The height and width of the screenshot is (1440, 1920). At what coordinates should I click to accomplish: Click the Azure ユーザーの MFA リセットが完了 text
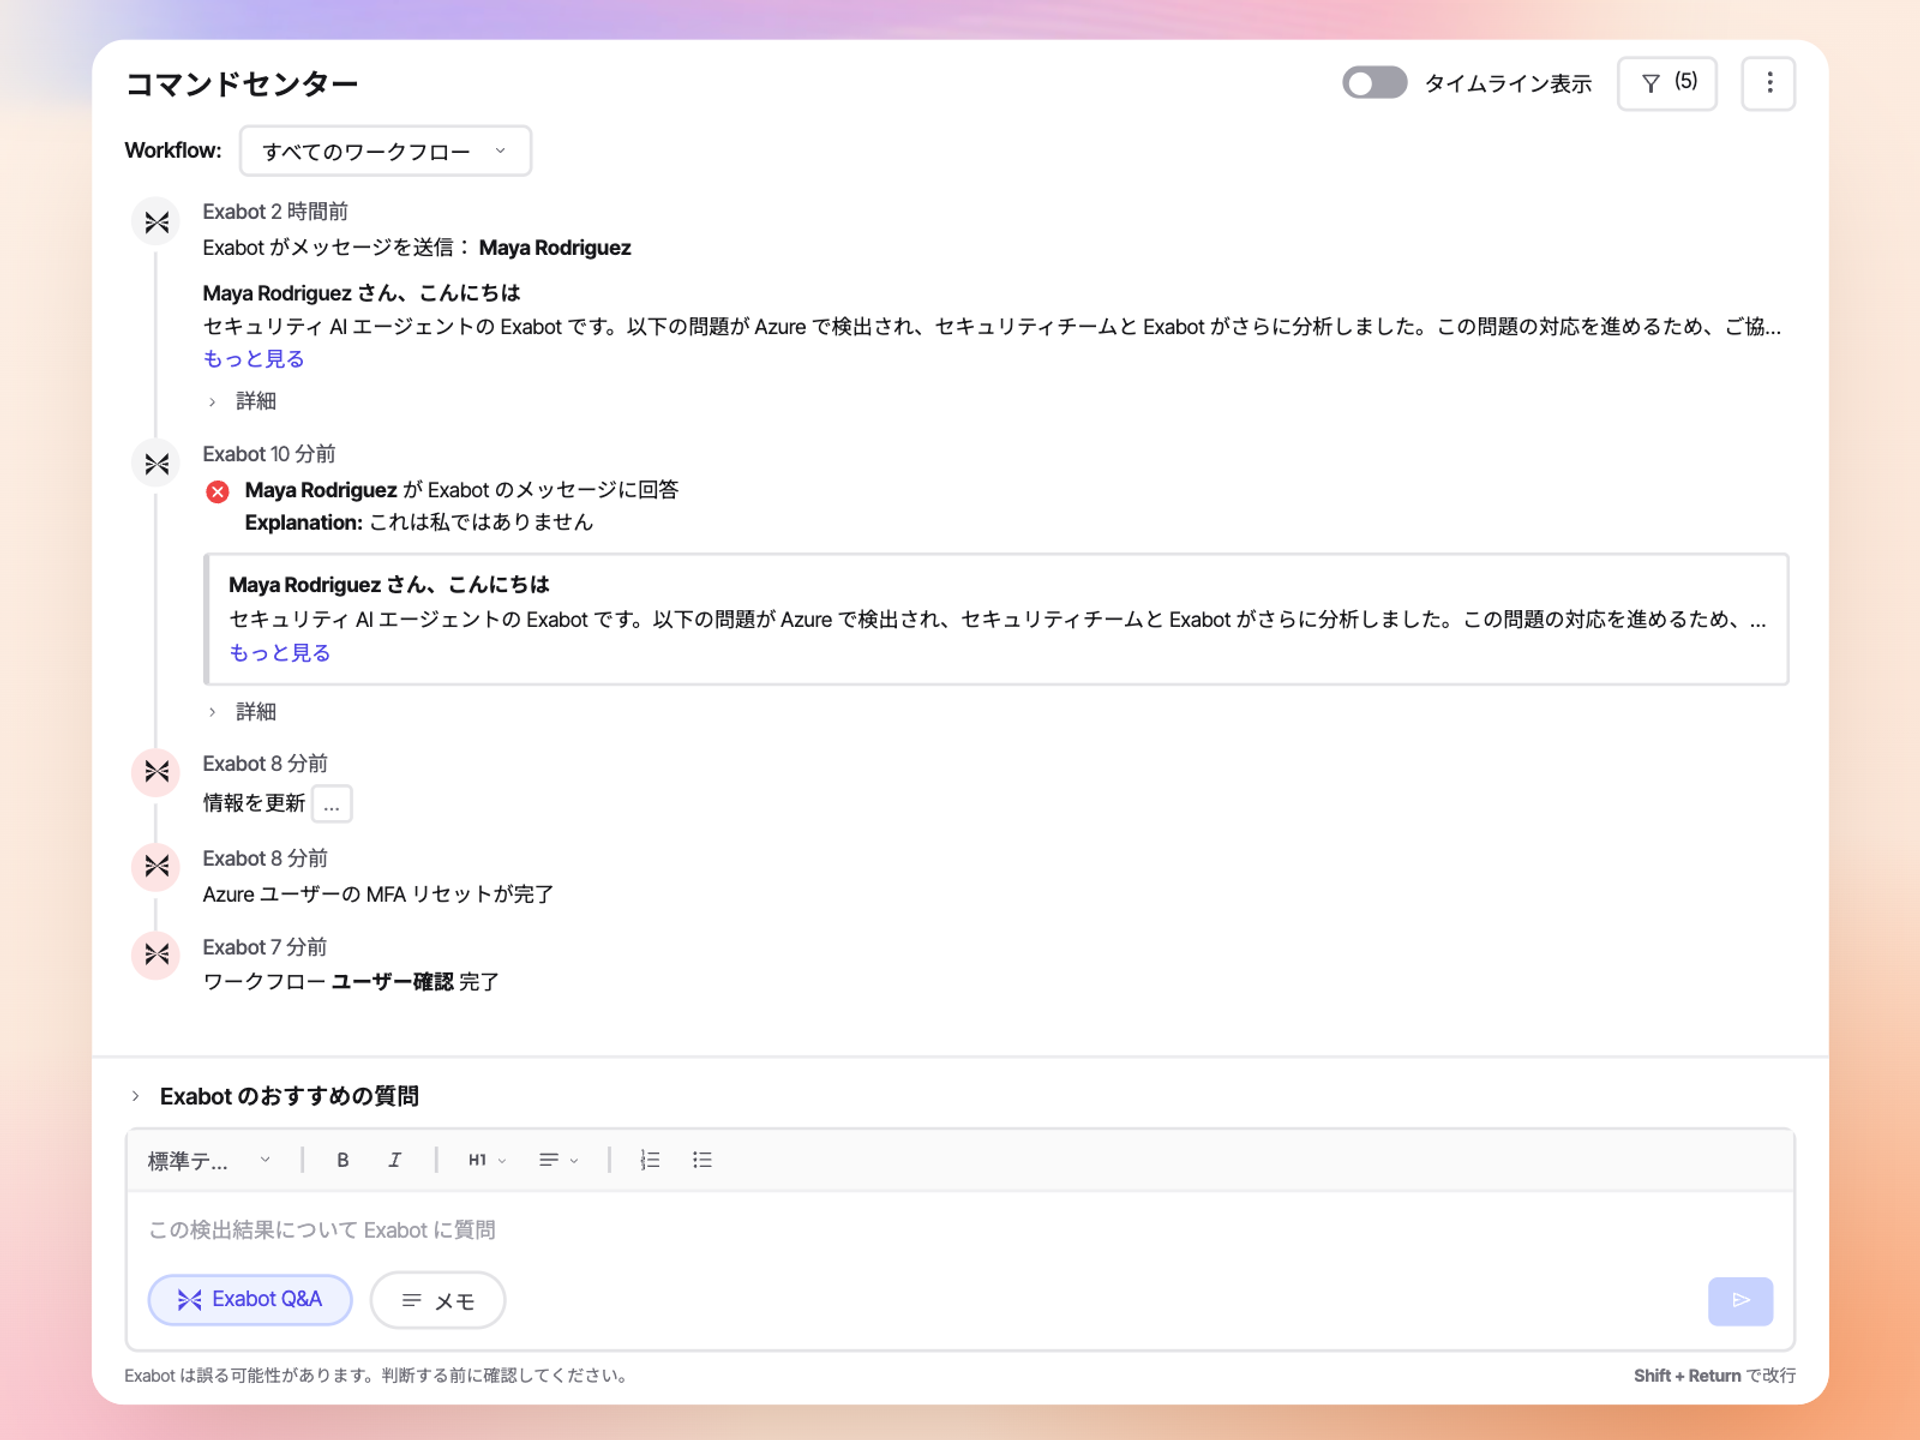(x=378, y=895)
